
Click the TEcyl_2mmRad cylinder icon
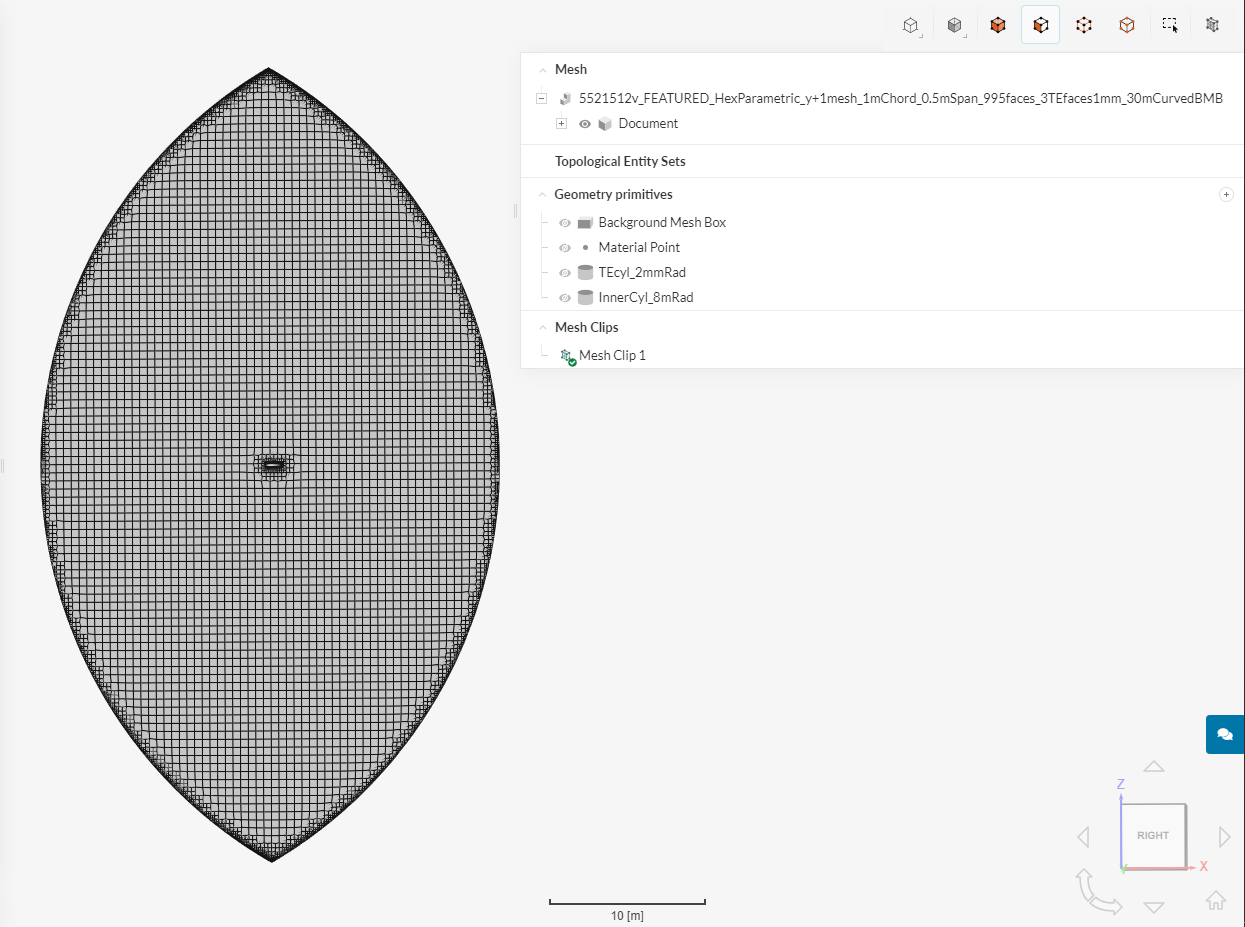585,273
